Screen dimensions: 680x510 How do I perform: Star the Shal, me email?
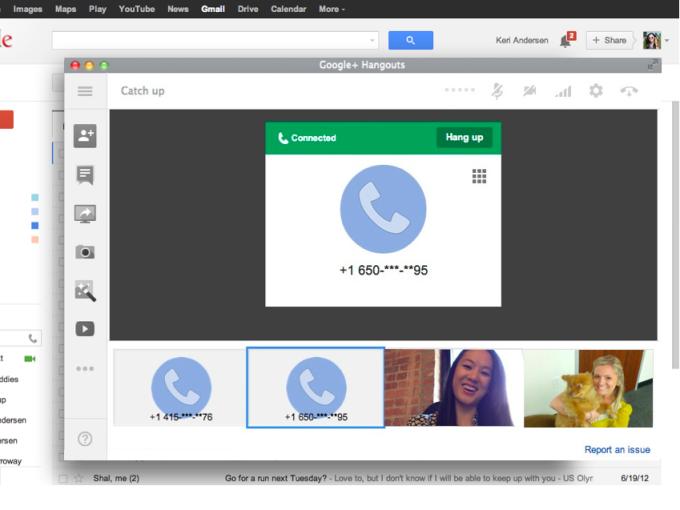(x=78, y=478)
